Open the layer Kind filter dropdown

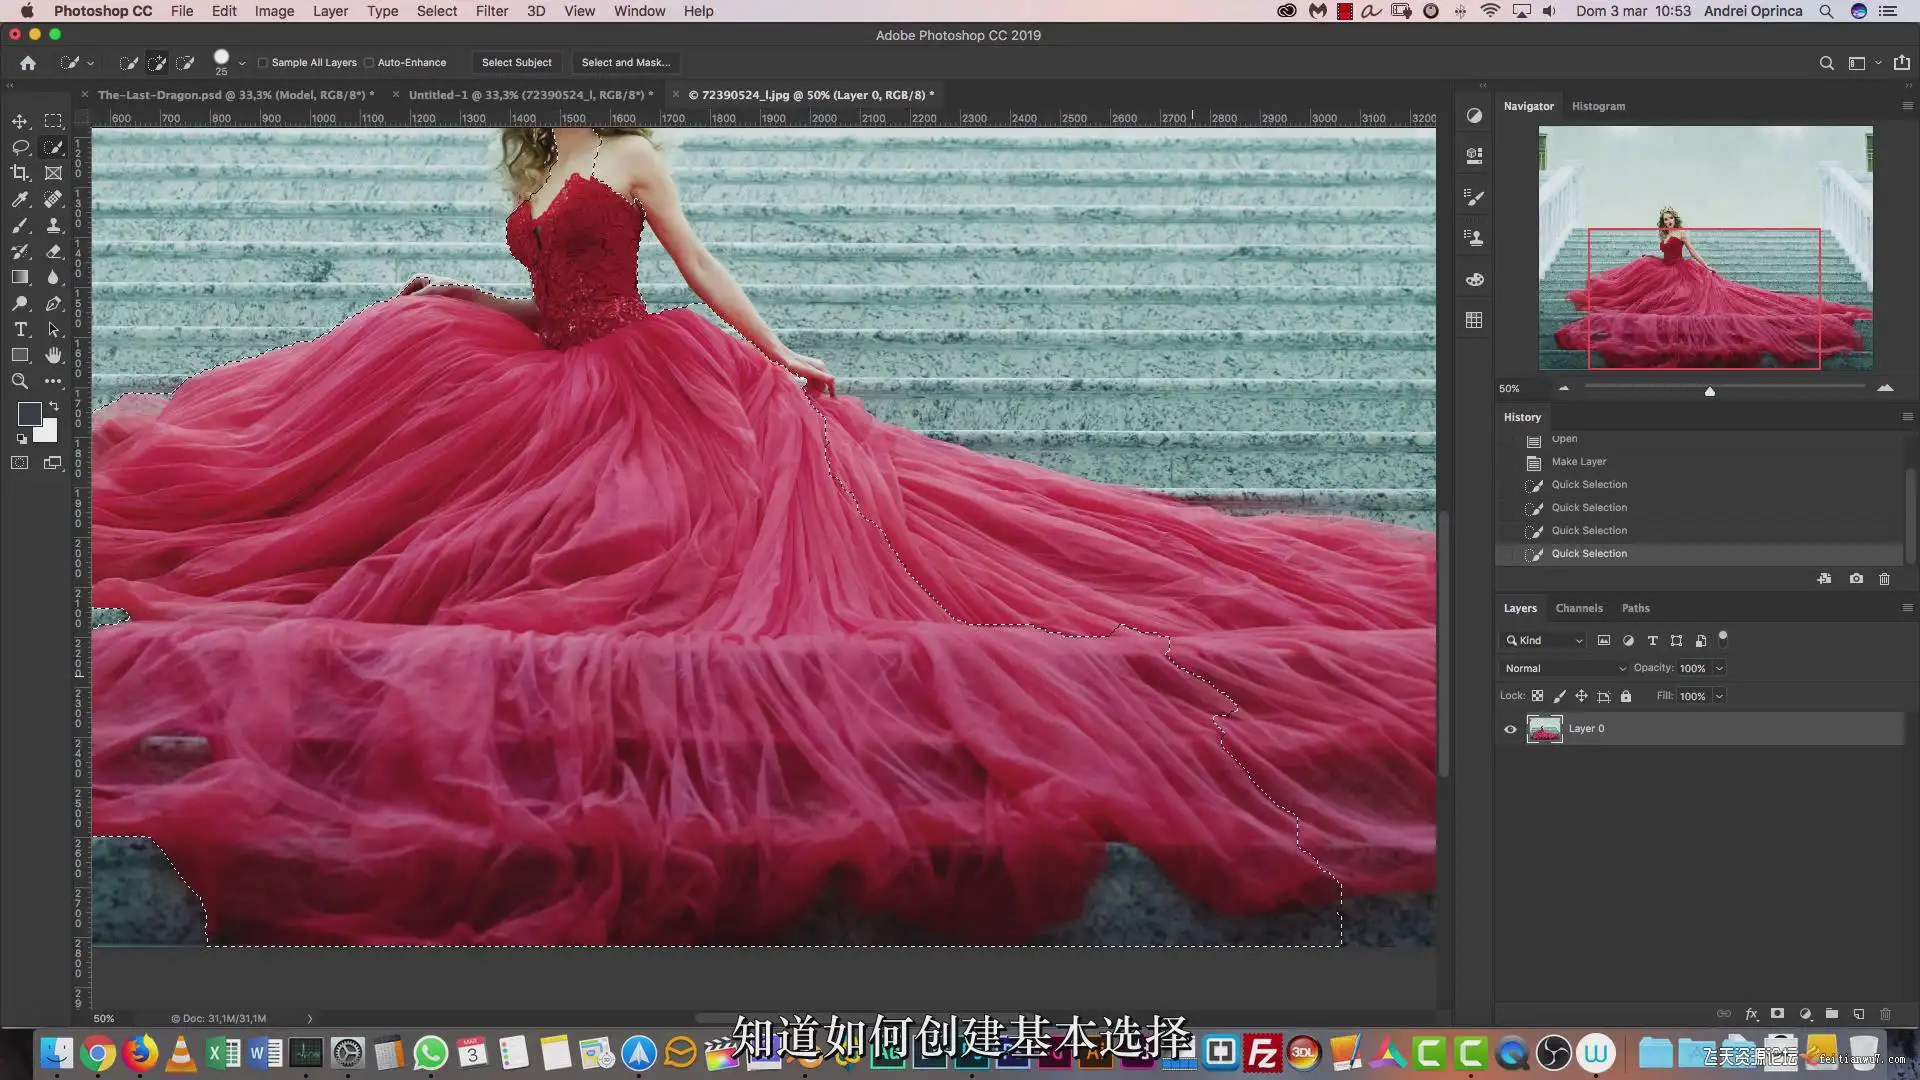1545,640
